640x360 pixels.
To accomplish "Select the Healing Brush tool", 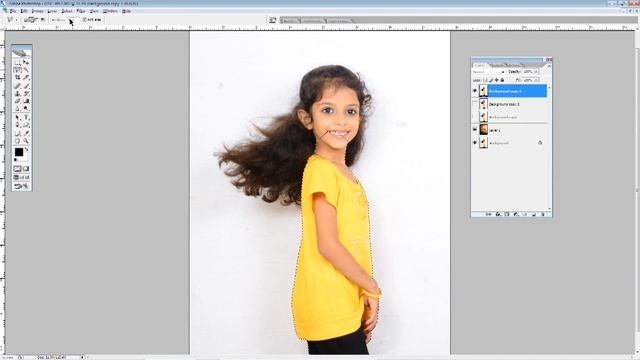I will pos(18,86).
